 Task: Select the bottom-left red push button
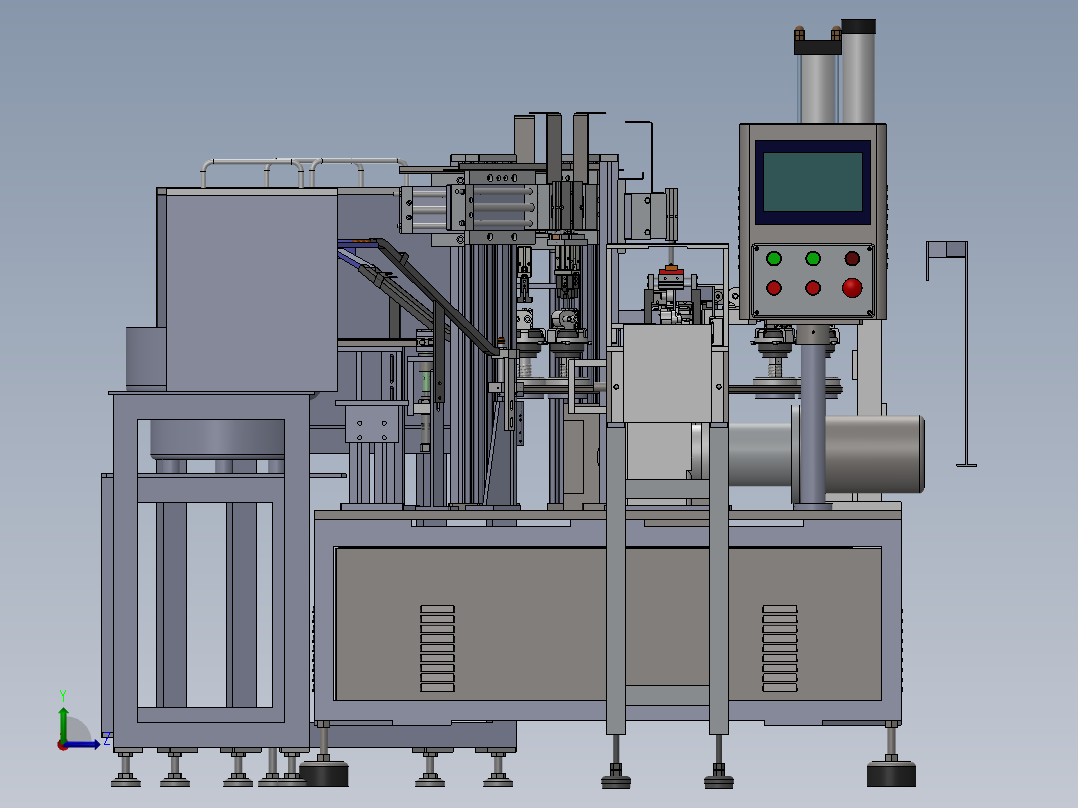774,287
